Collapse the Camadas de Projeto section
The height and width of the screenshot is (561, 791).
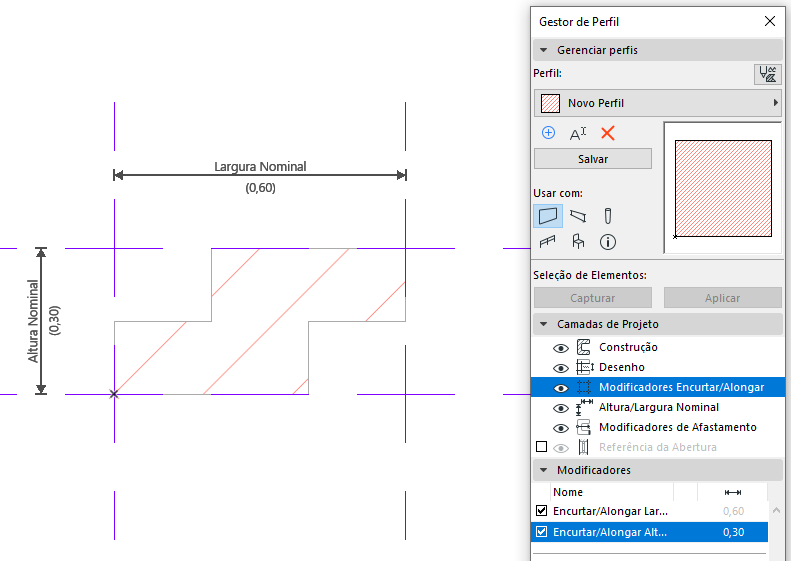click(x=543, y=324)
